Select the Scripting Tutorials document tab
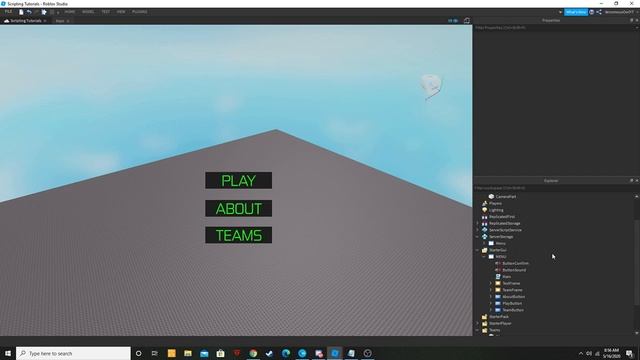This screenshot has height=360, width=640. (x=25, y=21)
